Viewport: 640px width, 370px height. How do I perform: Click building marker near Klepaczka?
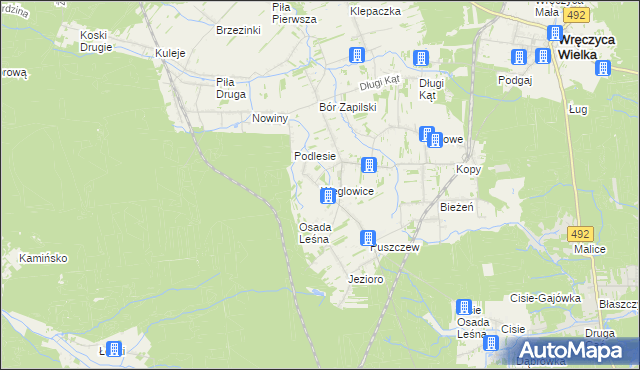click(357, 55)
